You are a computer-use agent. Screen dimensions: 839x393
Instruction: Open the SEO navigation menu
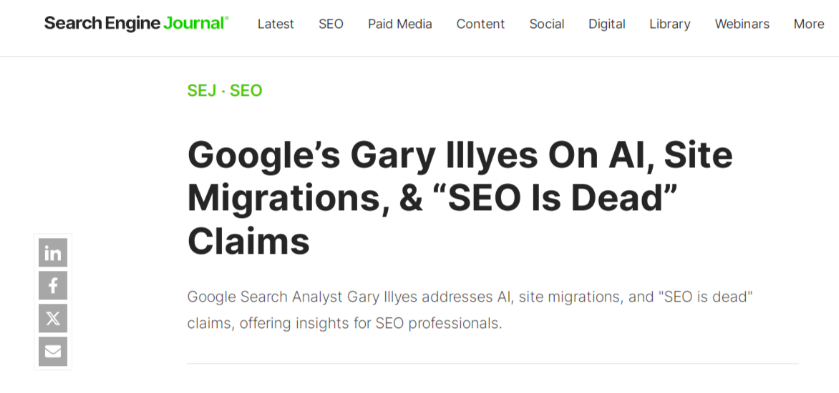(331, 24)
